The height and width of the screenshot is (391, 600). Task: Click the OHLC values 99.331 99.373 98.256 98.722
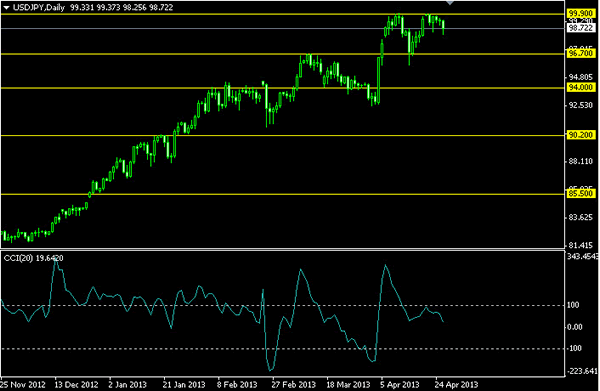122,8
